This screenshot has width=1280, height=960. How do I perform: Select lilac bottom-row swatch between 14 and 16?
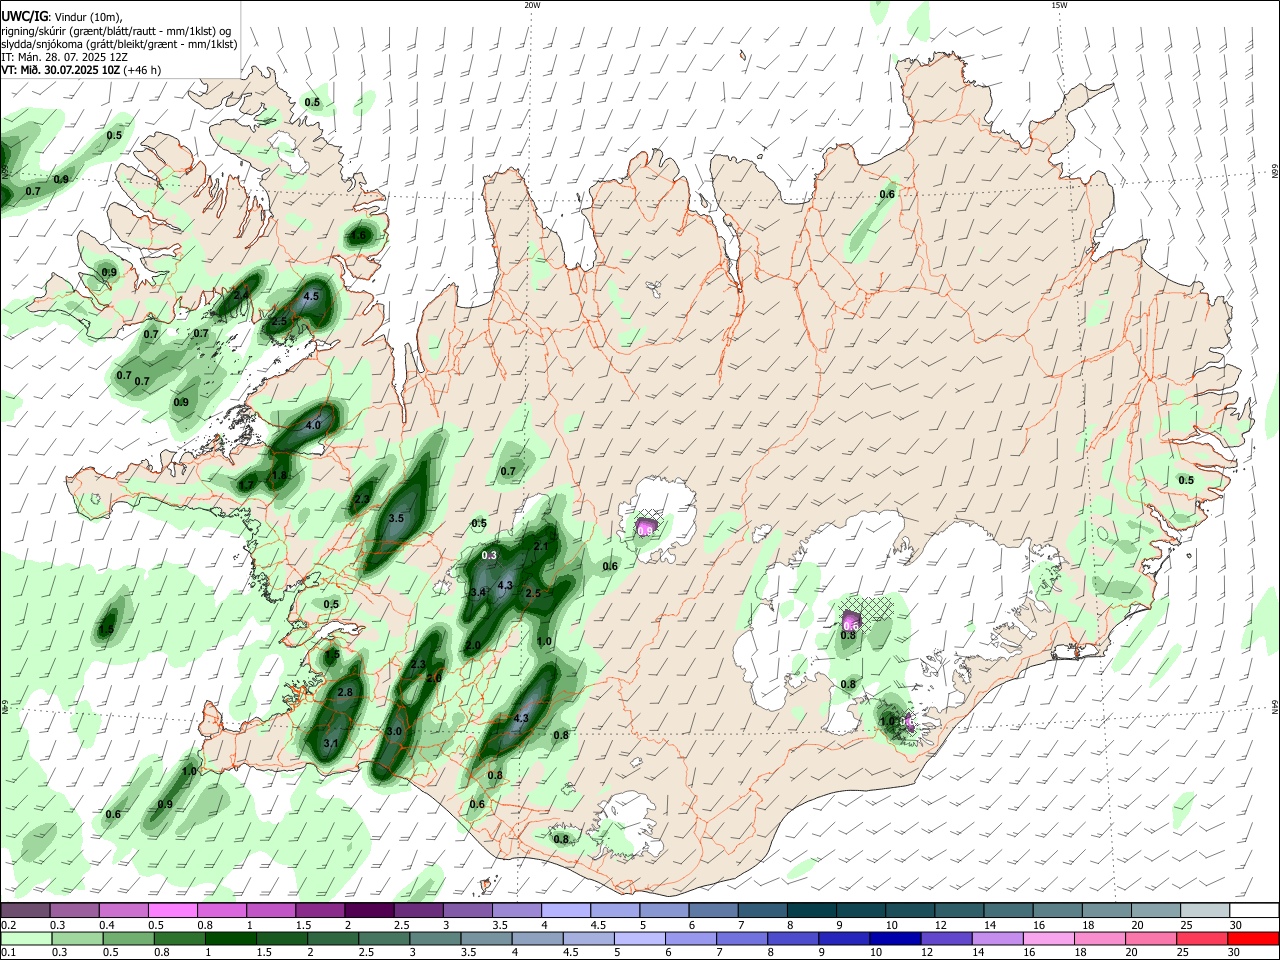pyautogui.click(x=996, y=938)
